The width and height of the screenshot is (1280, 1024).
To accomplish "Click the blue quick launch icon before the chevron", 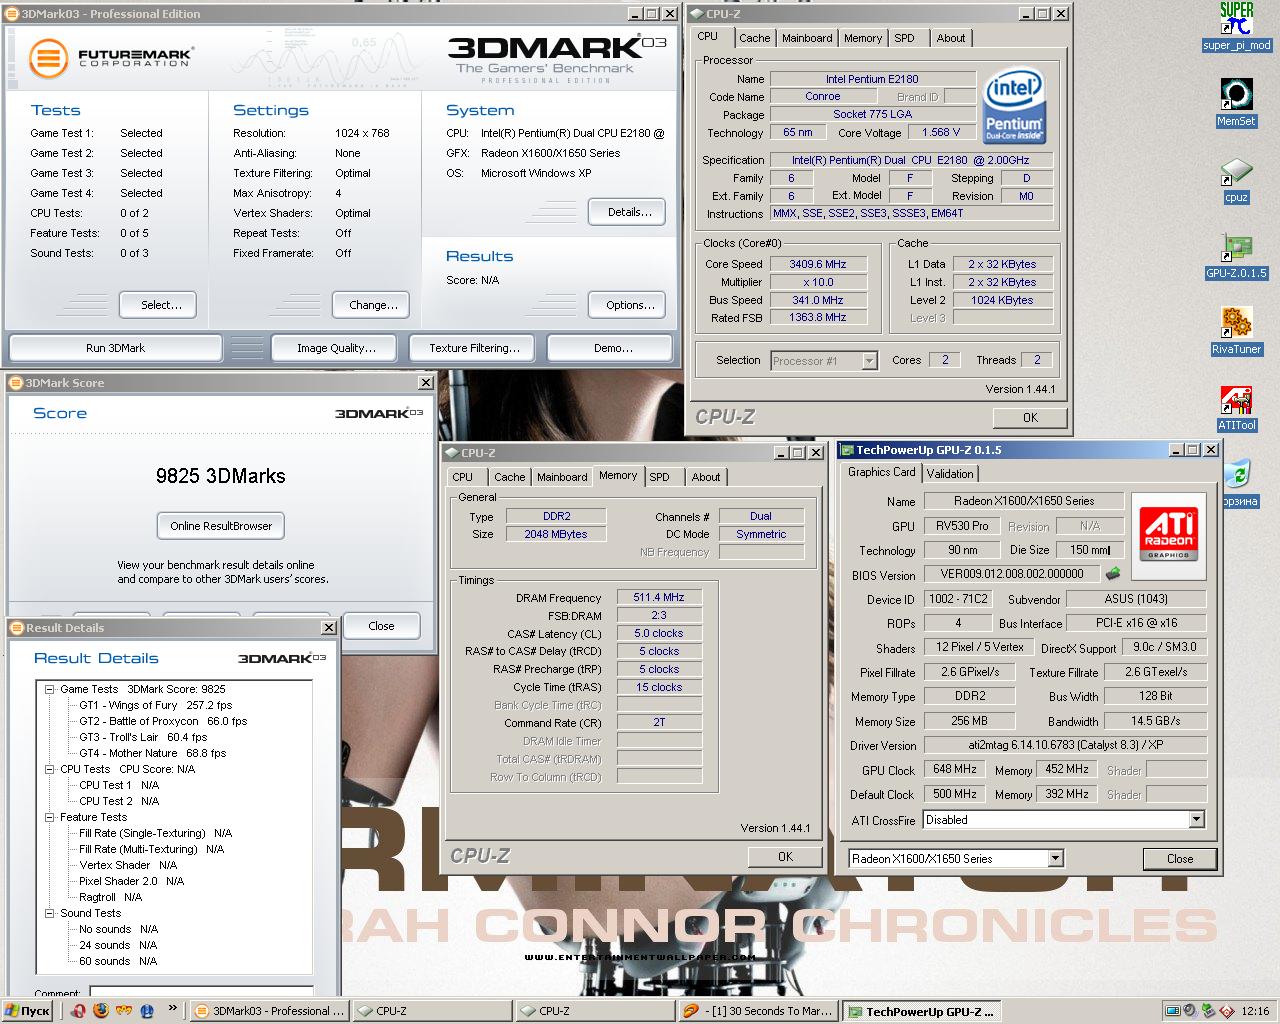I will click(x=147, y=1011).
